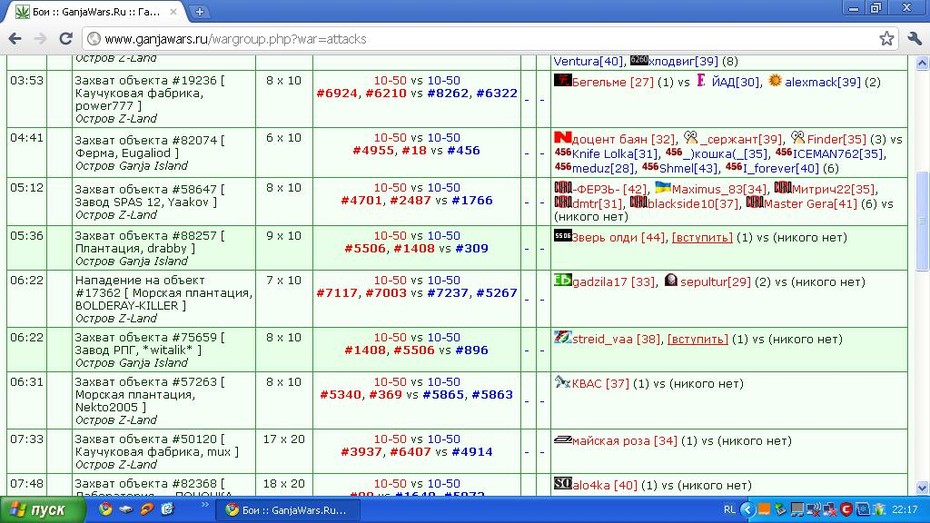Click the scrollbar up arrow
The height and width of the screenshot is (523, 930).
coord(922,62)
